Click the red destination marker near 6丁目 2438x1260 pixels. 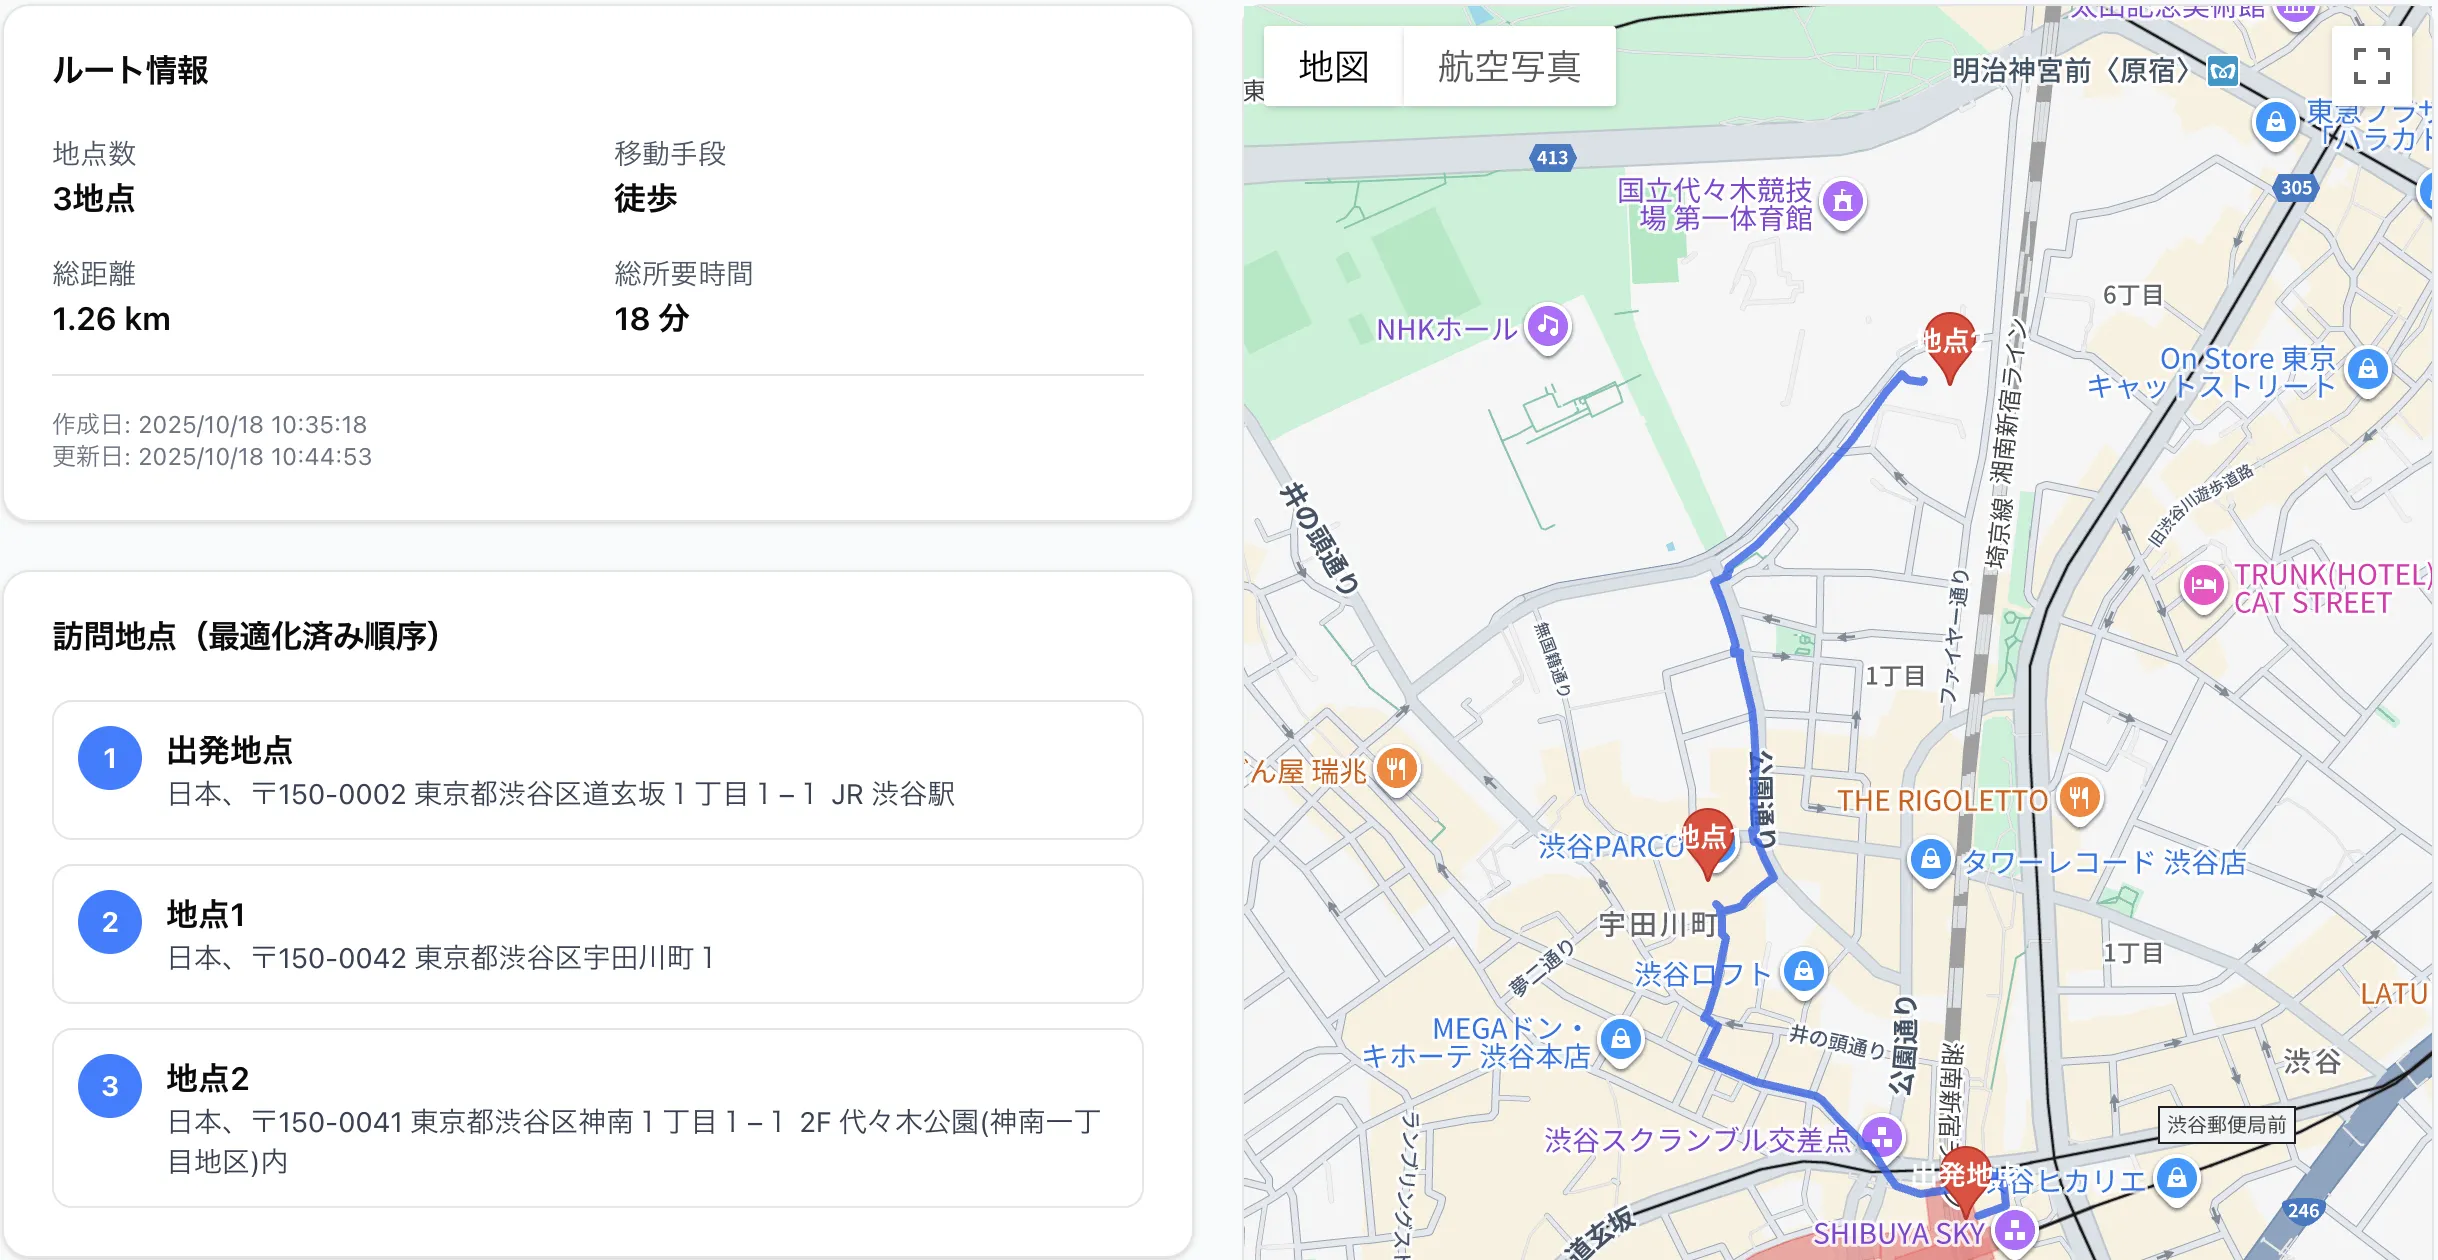coord(1949,345)
